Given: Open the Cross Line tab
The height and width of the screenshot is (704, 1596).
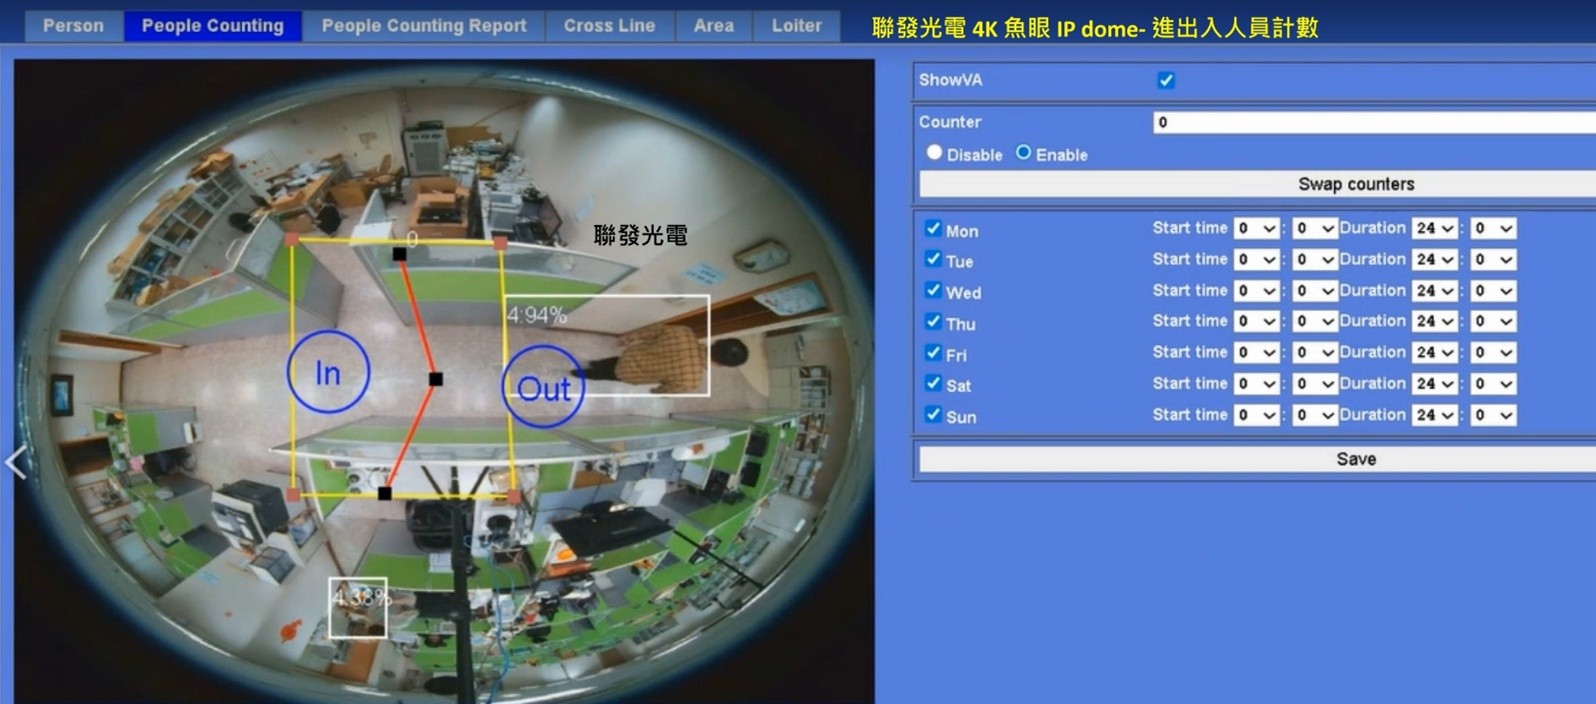Looking at the screenshot, I should 609,26.
